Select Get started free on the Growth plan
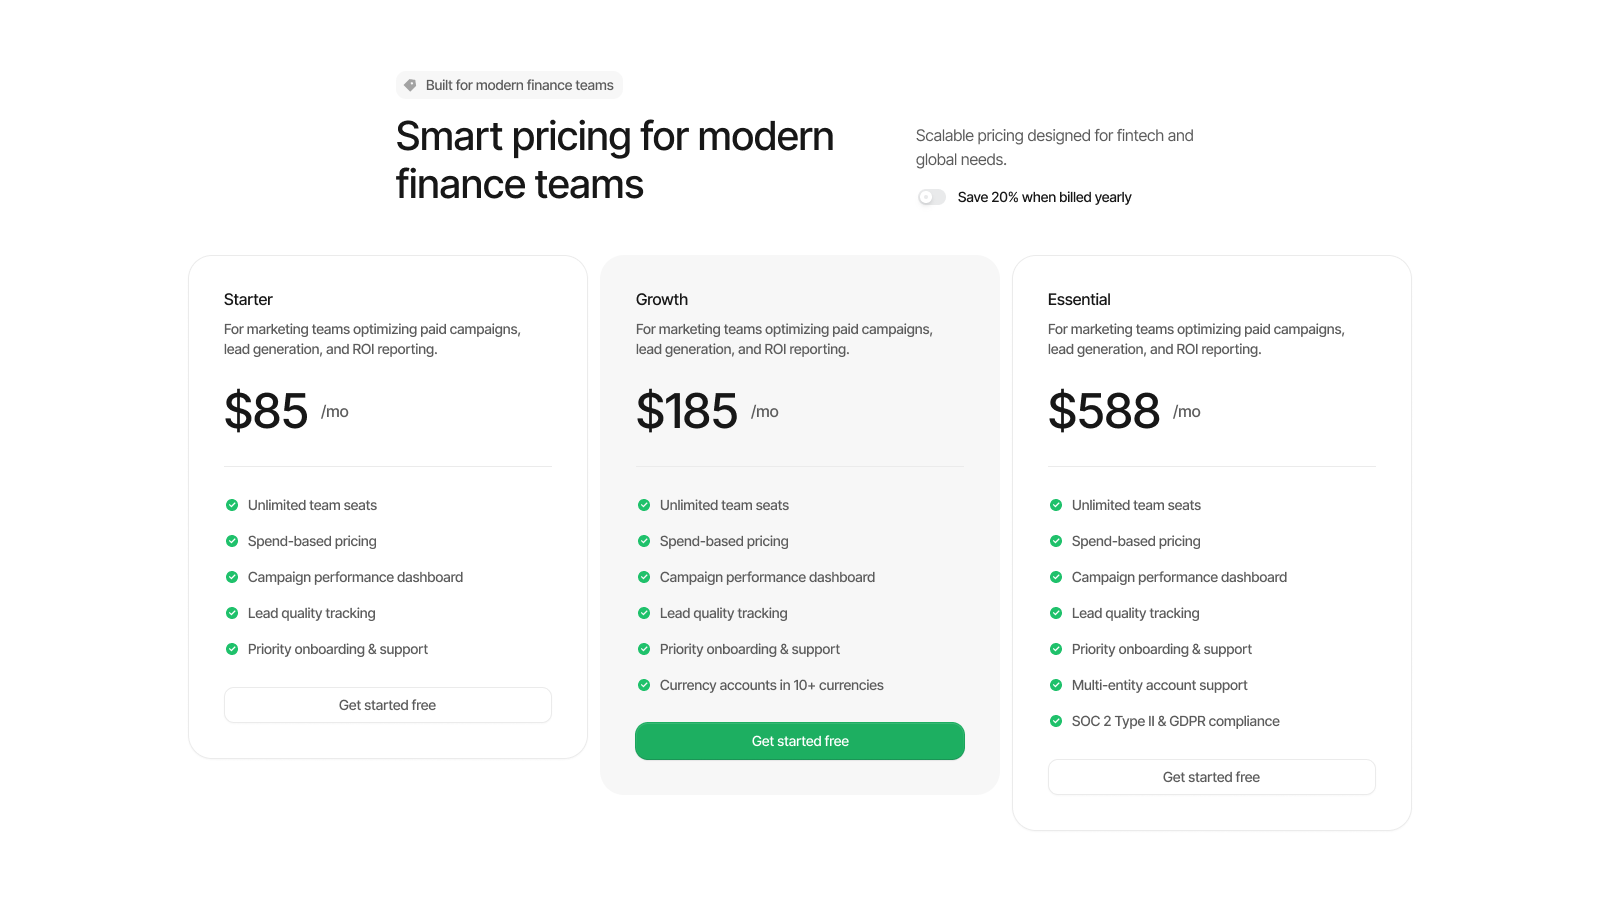Image resolution: width=1600 pixels, height=900 pixels. coord(799,741)
